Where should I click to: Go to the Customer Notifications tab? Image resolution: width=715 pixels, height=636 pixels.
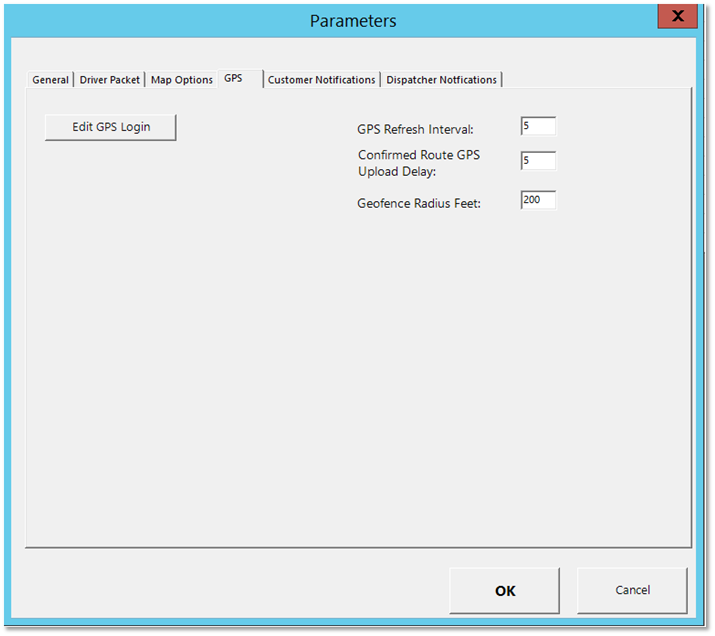[x=321, y=80]
